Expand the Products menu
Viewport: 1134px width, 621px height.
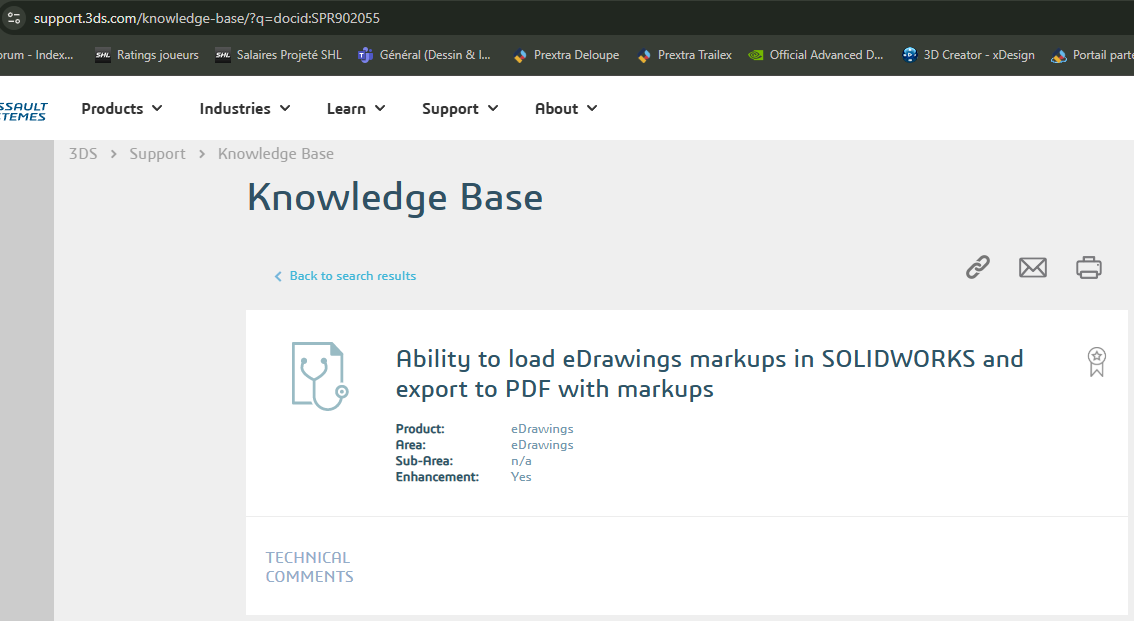point(122,108)
